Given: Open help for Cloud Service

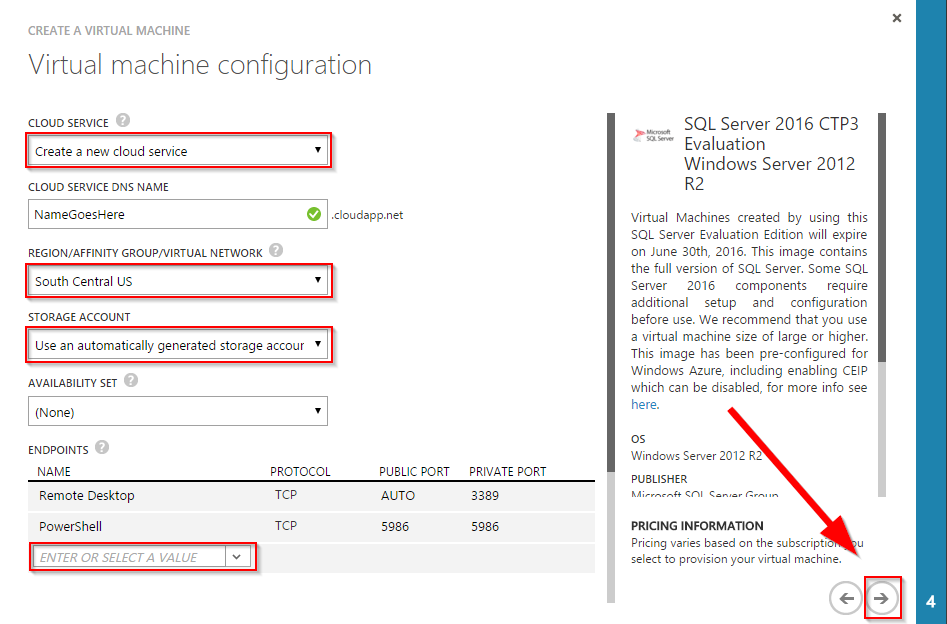Looking at the screenshot, I should [123, 120].
